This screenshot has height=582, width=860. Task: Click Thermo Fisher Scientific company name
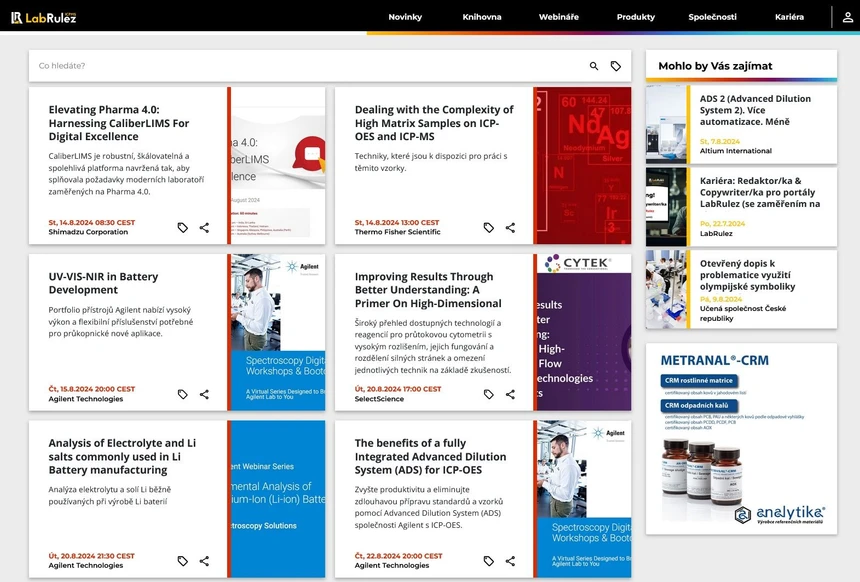point(397,232)
